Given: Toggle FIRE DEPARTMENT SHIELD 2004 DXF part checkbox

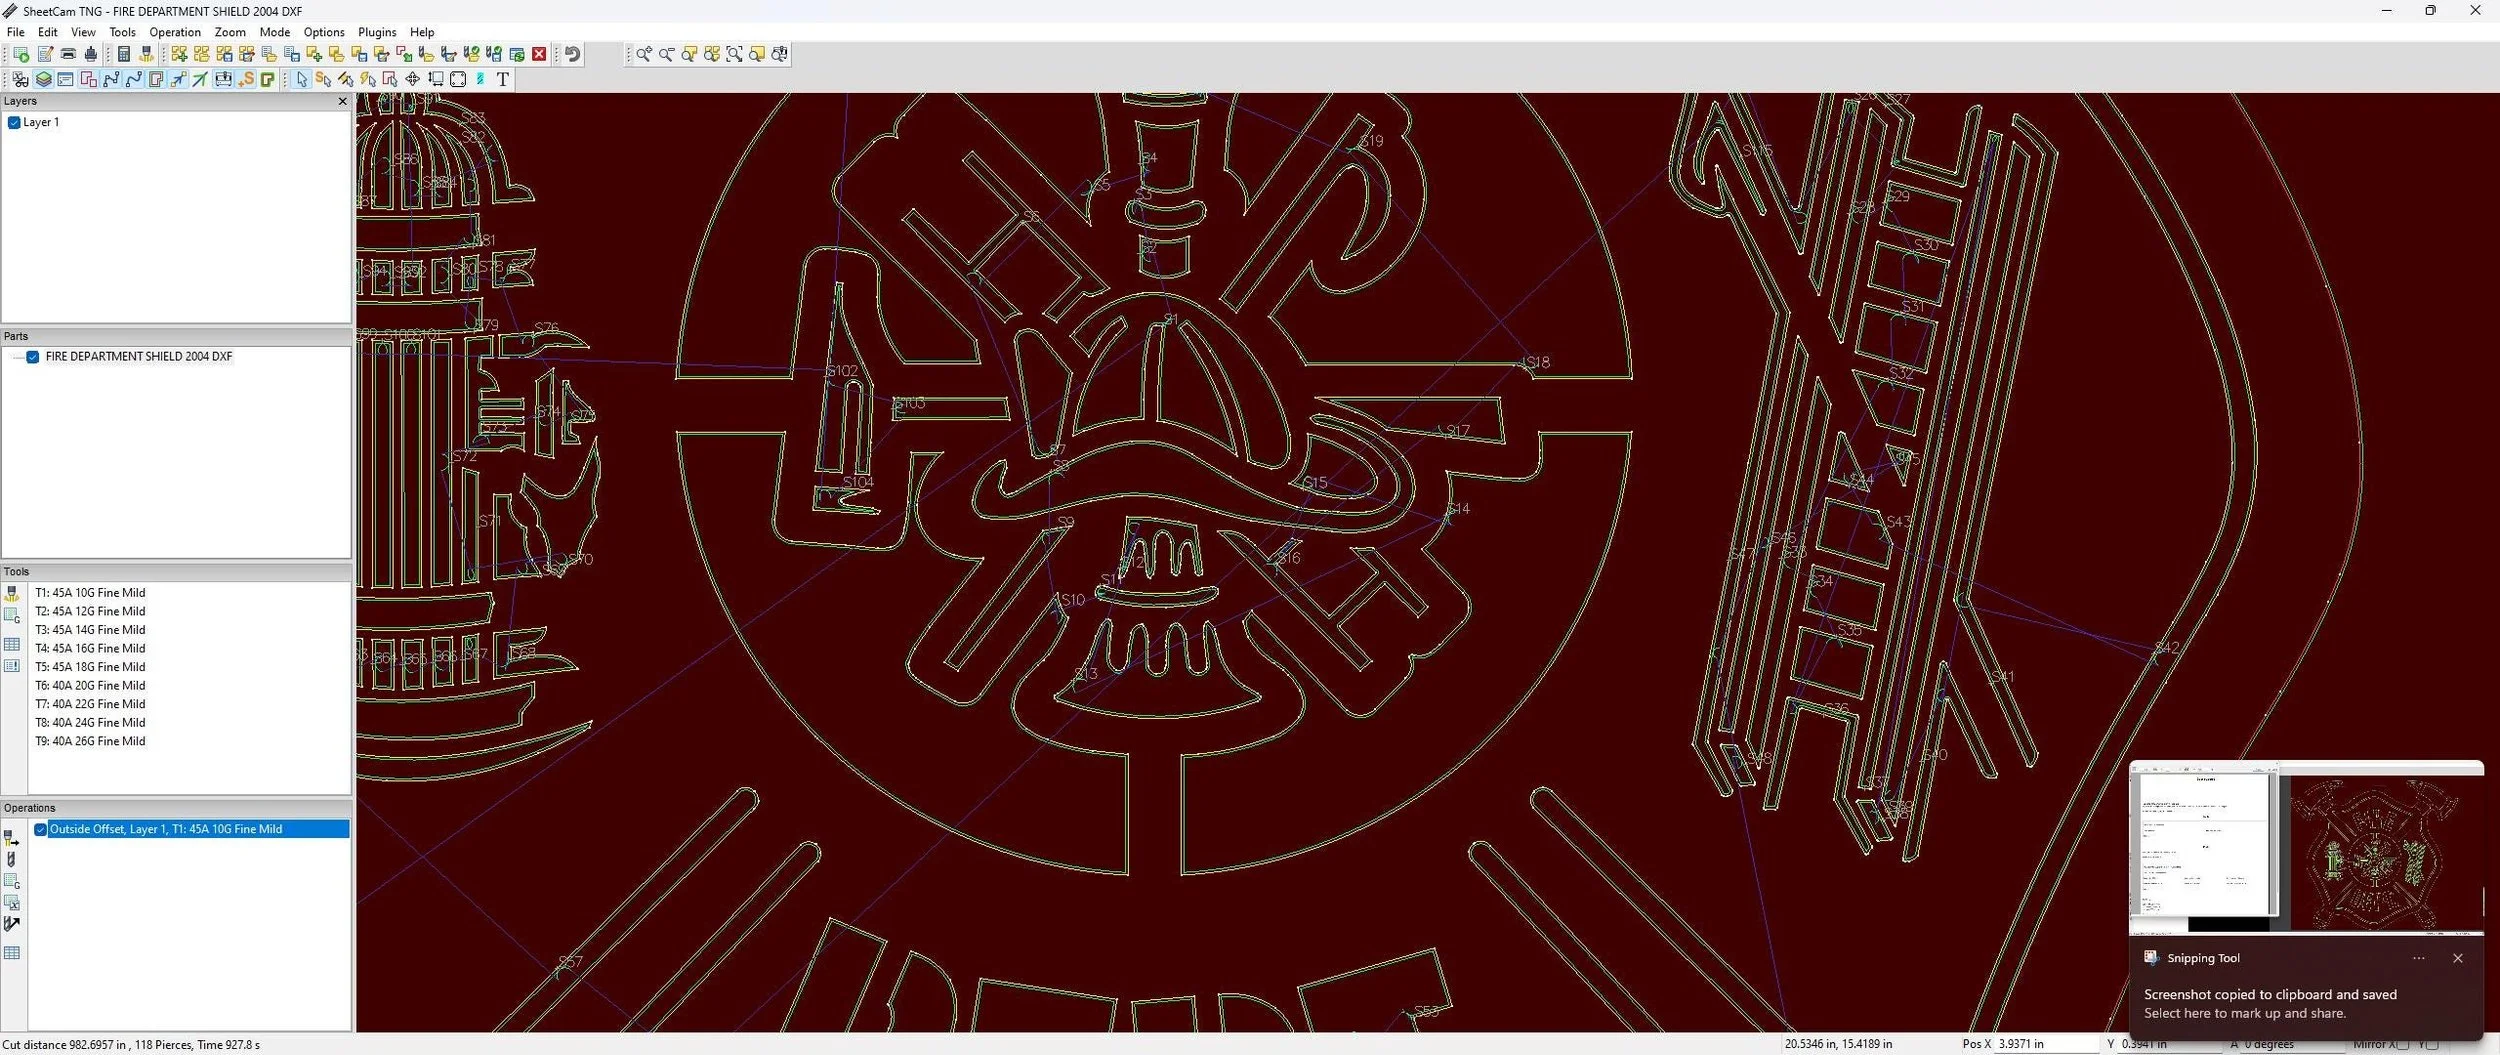Looking at the screenshot, I should (x=33, y=356).
